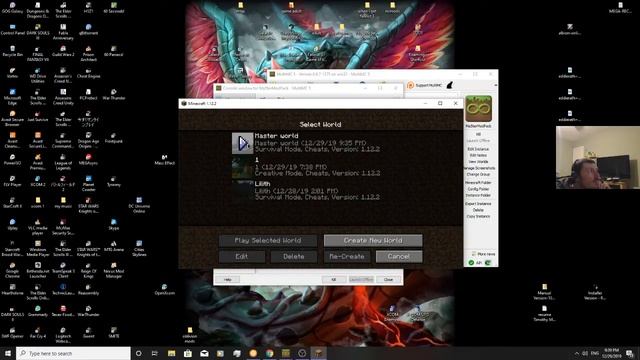
Task: Open the Guild Wars 2 desktop icon
Action: pyautogui.click(x=63, y=51)
